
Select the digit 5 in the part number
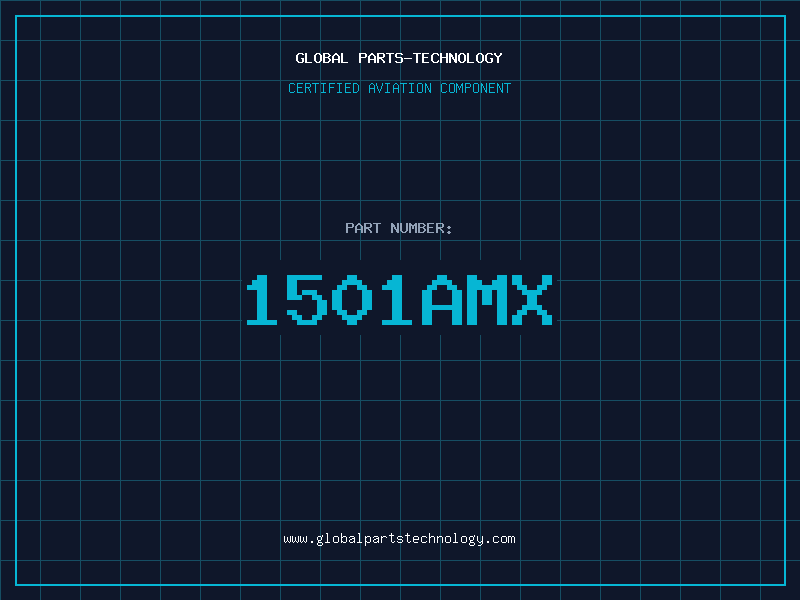pyautogui.click(x=307, y=300)
